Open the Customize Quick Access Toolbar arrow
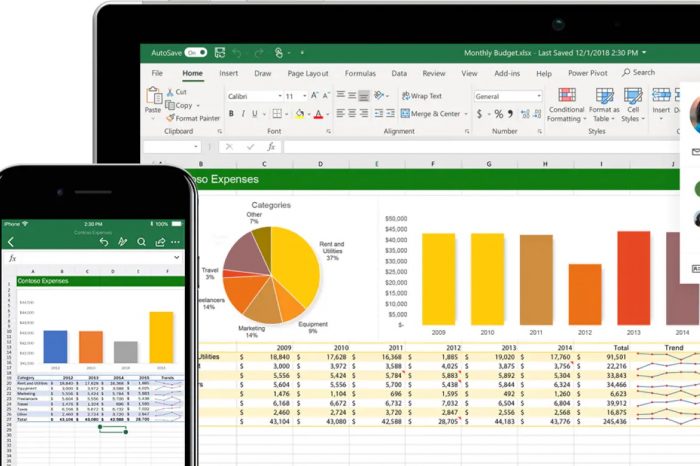700x466 pixels. (302, 53)
